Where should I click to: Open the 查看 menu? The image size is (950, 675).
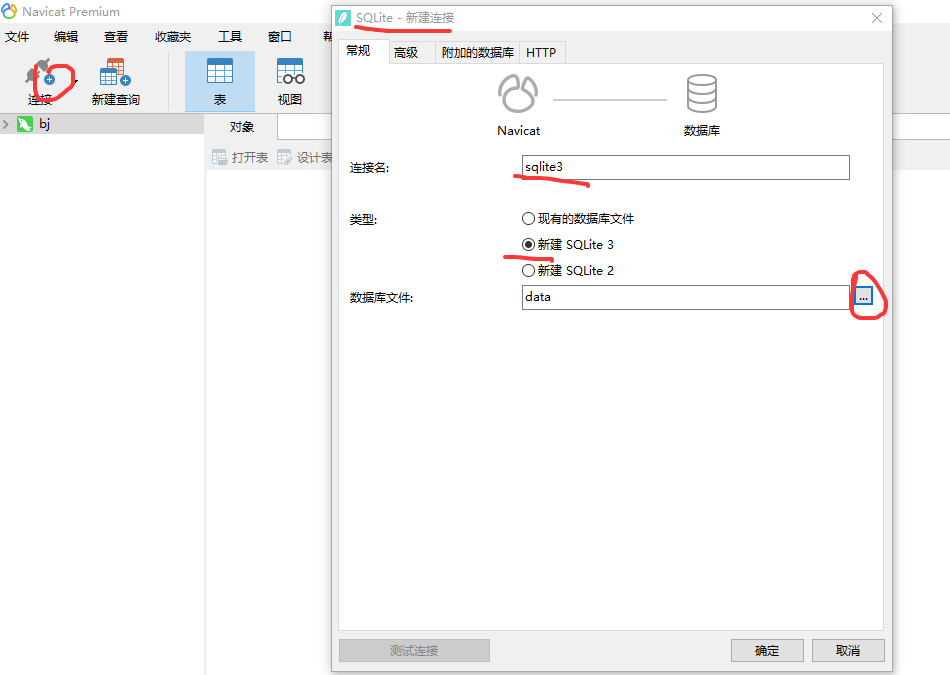[x=116, y=36]
